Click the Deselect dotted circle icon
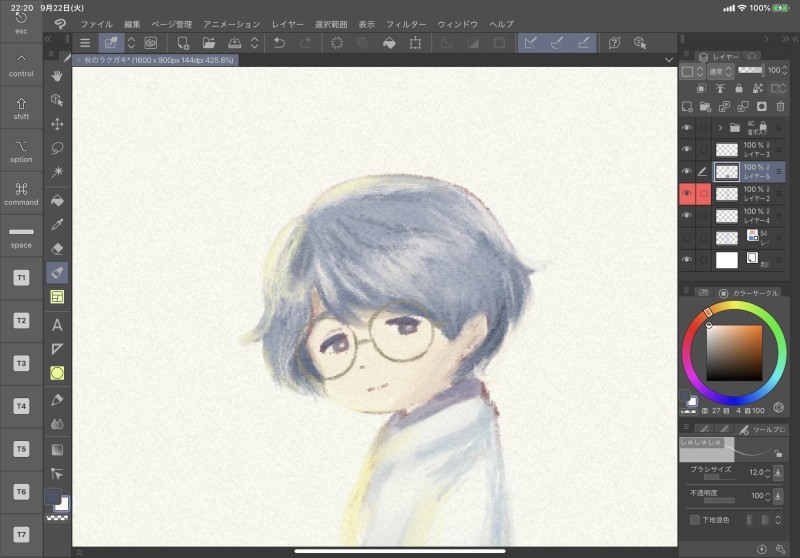This screenshot has height=558, width=800. click(337, 43)
